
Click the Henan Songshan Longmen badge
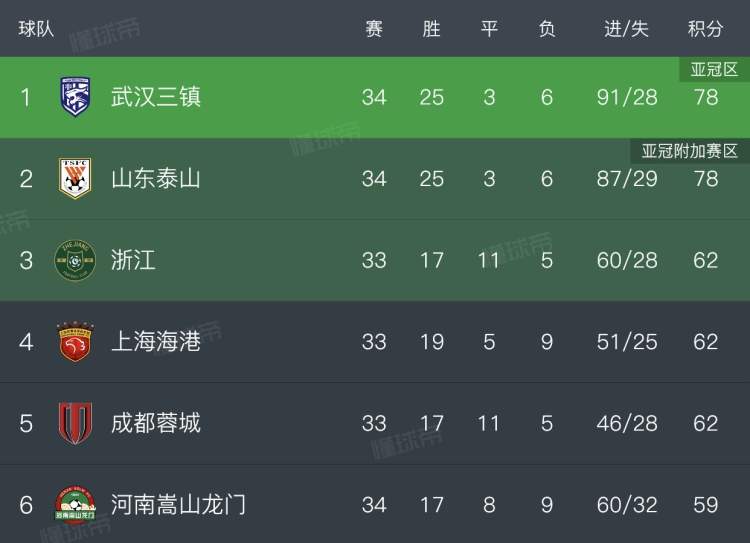coord(75,505)
